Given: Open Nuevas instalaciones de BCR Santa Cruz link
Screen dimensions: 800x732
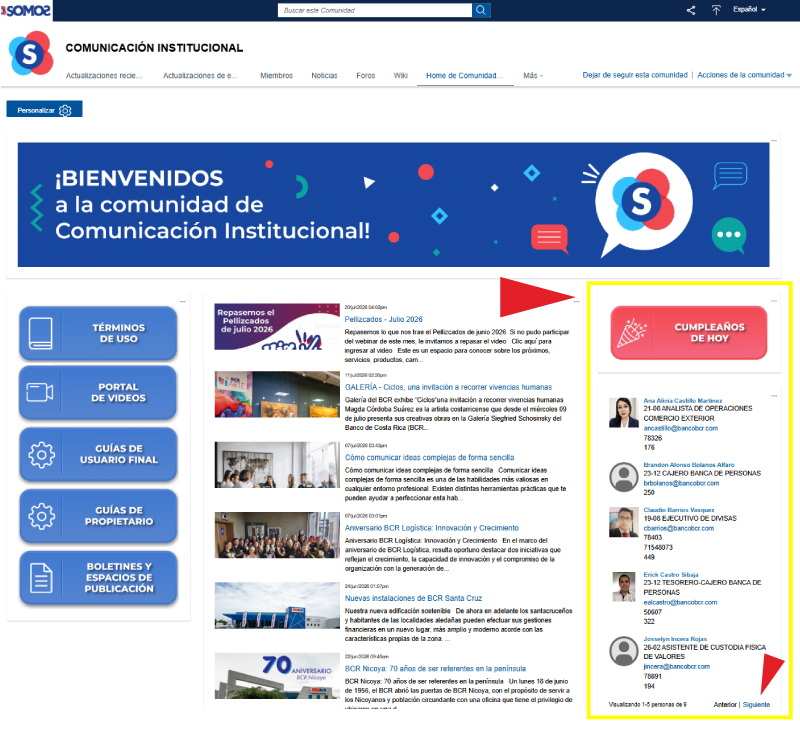Looking at the screenshot, I should click(x=413, y=598).
